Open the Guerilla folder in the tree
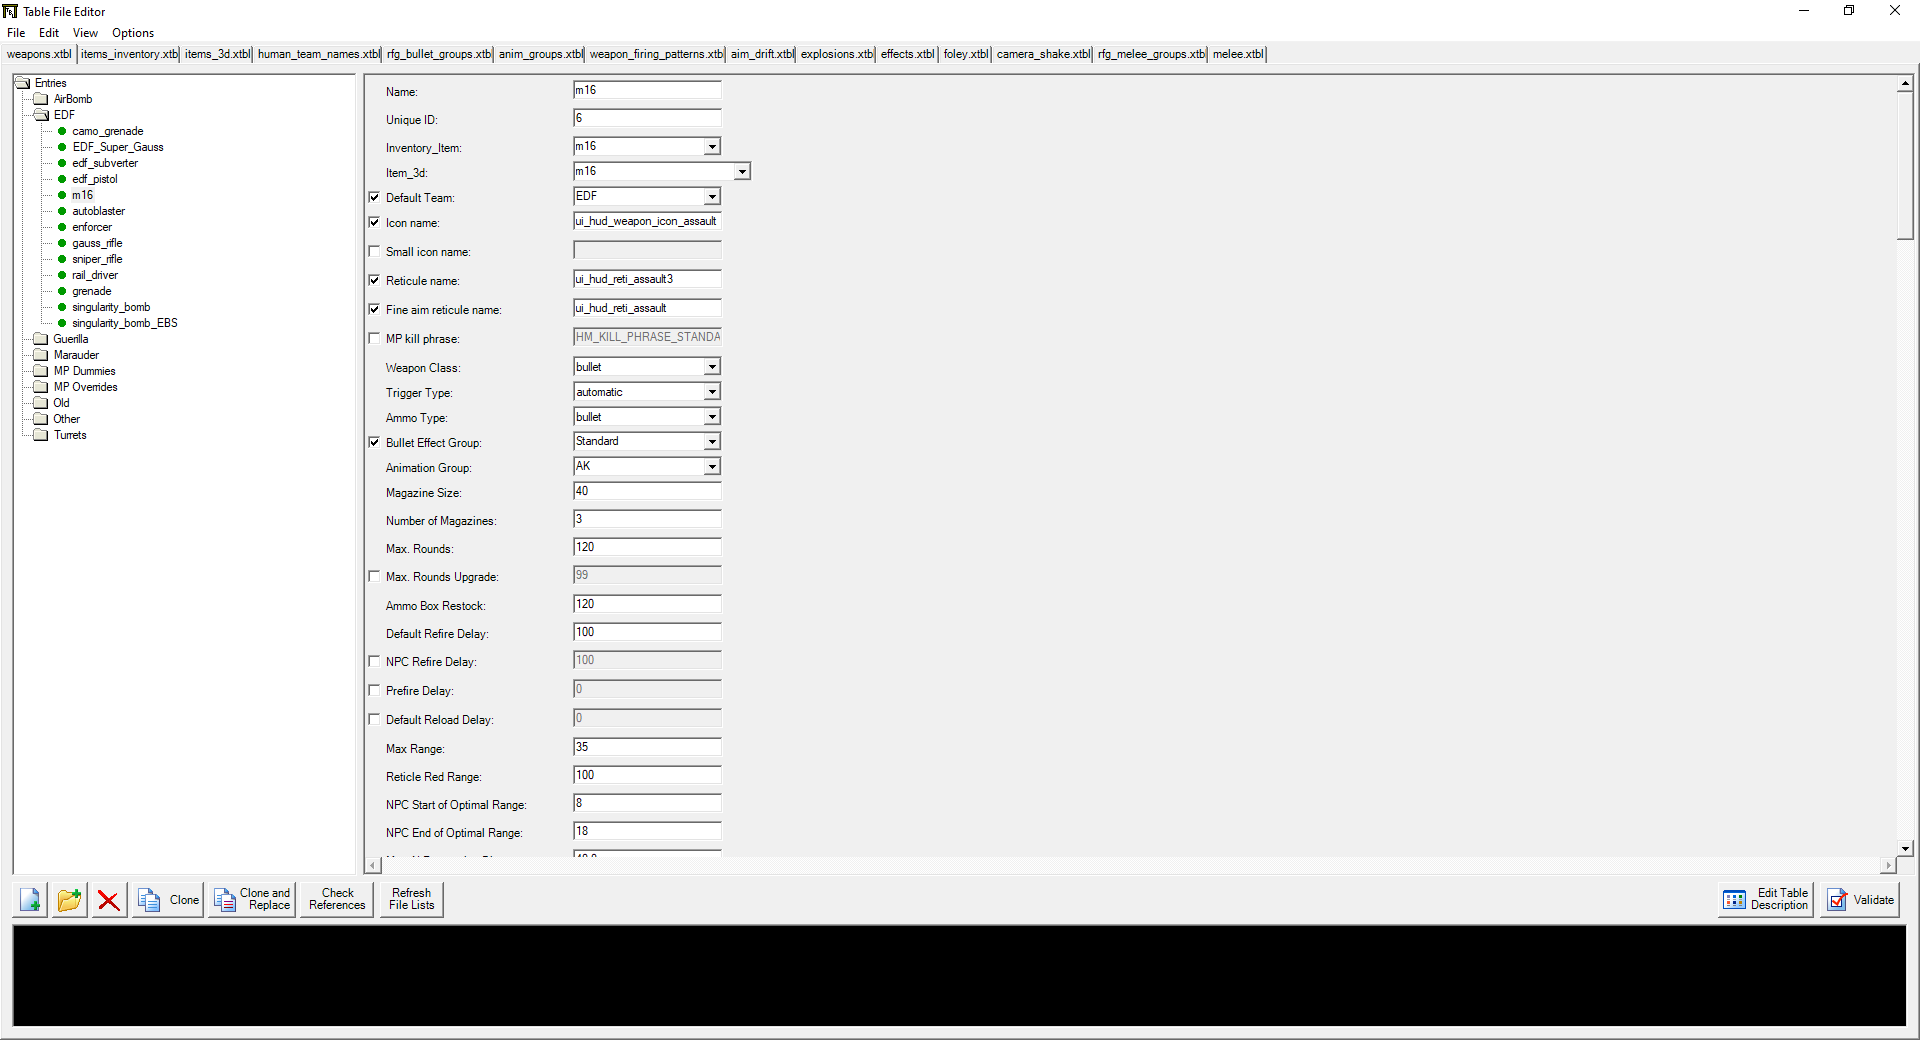The width and height of the screenshot is (1920, 1040). [x=70, y=339]
